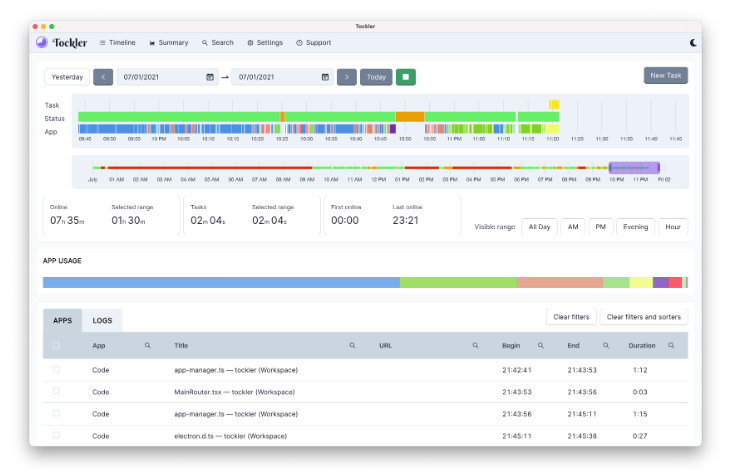Click the Tockler logo icon
Viewport: 732px width, 470px height.
[42, 43]
